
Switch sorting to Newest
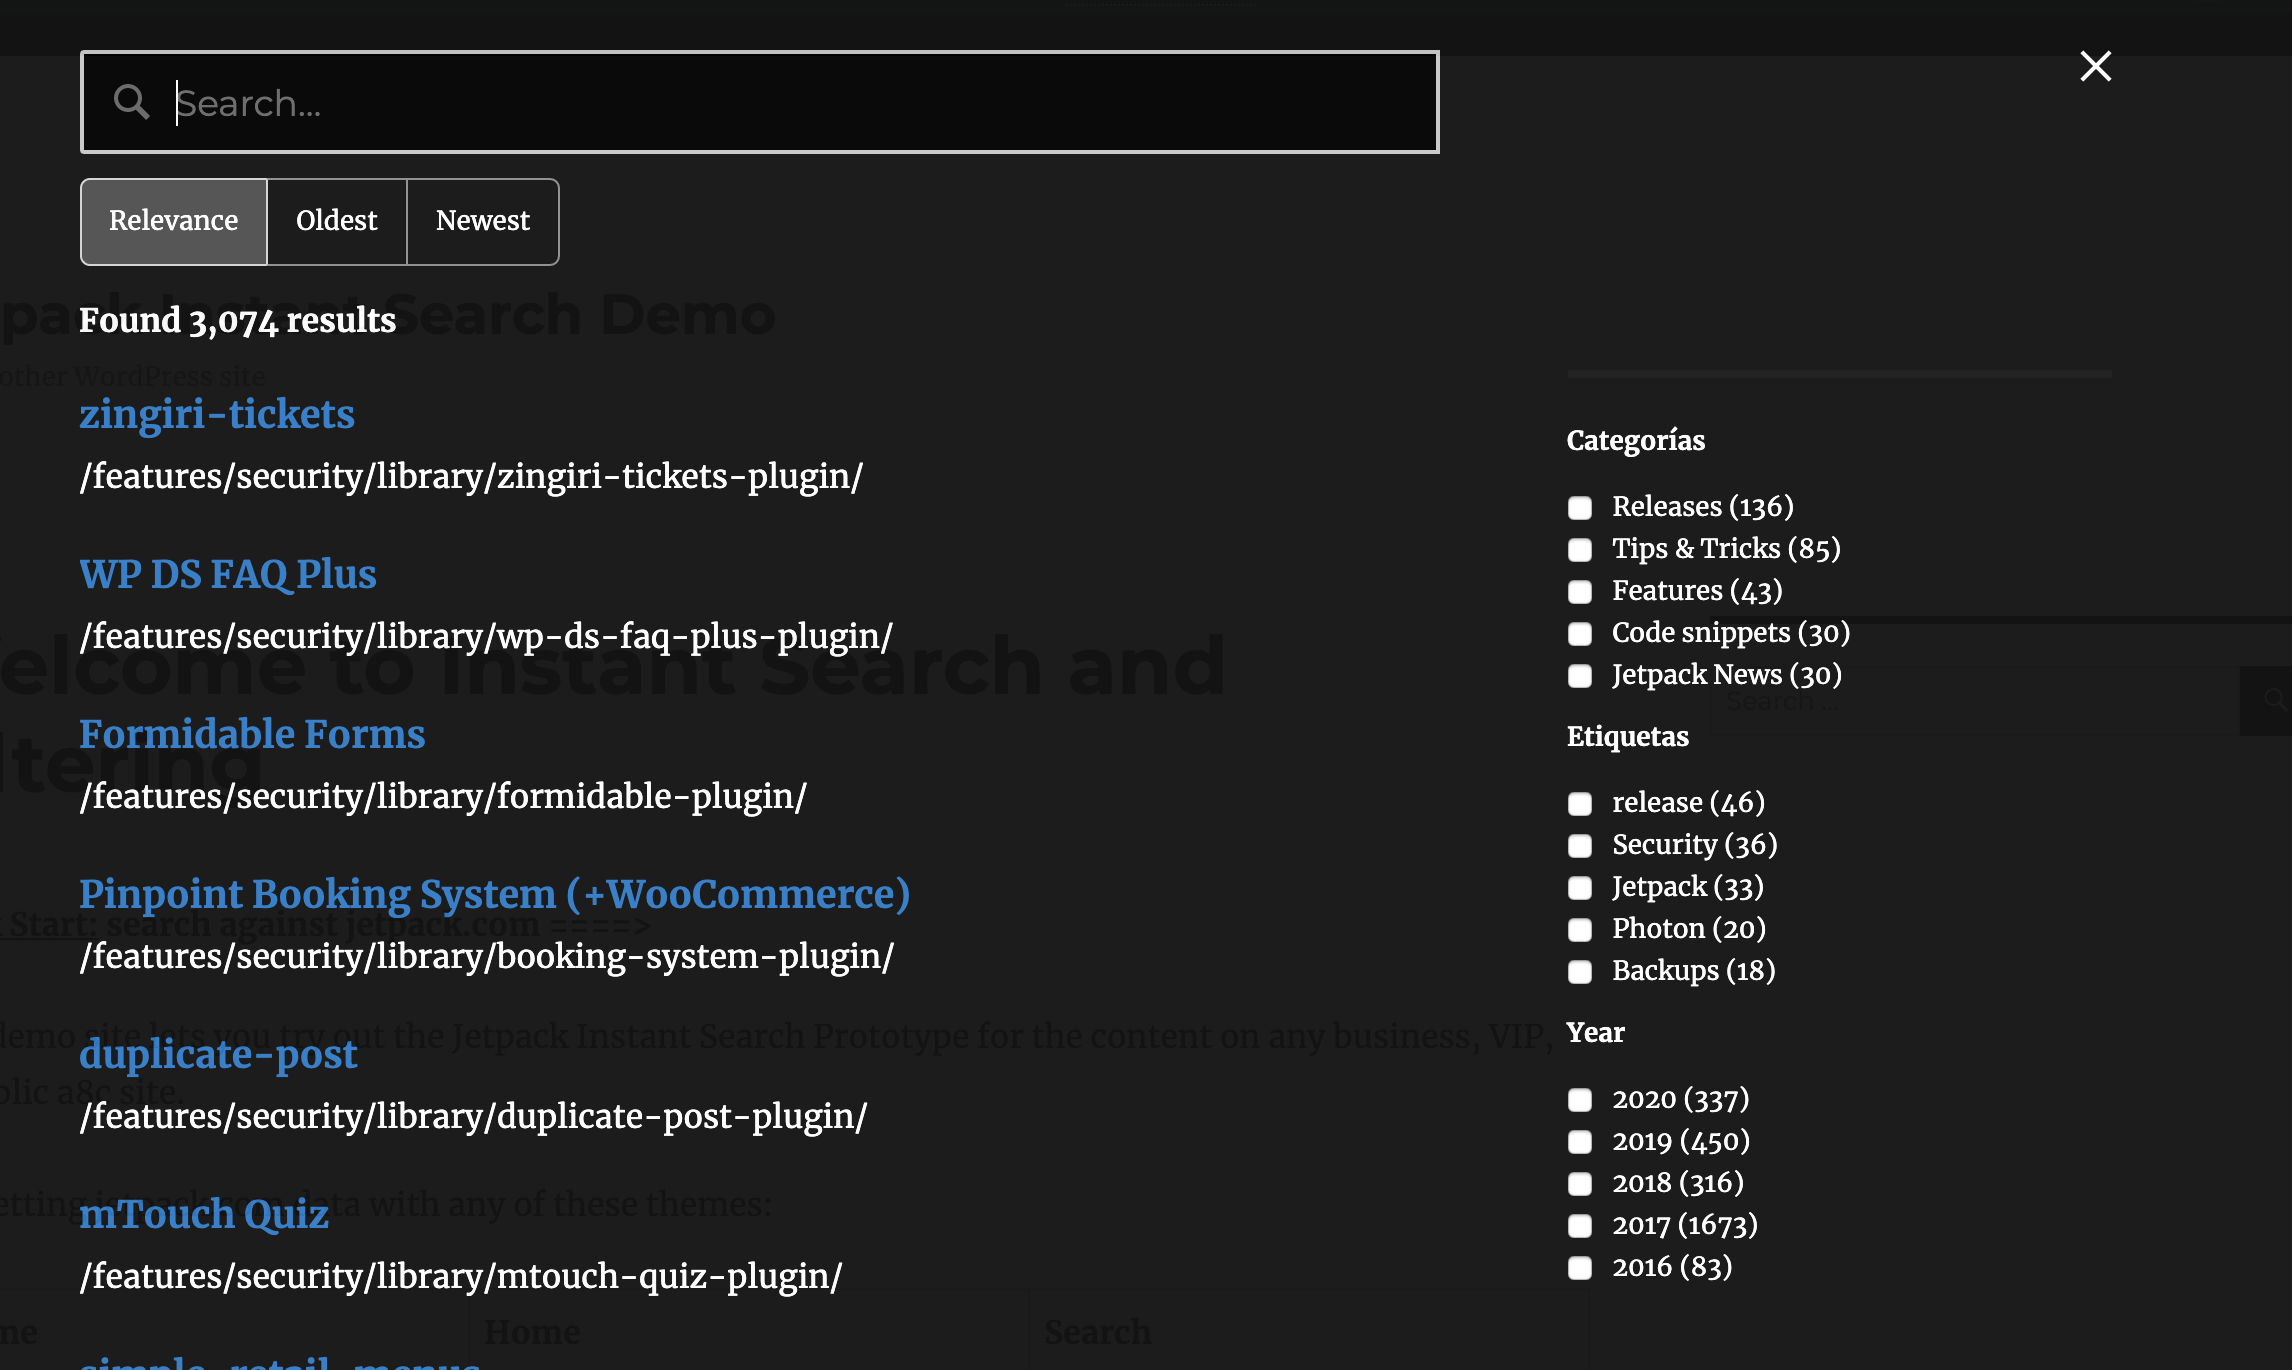tap(483, 221)
